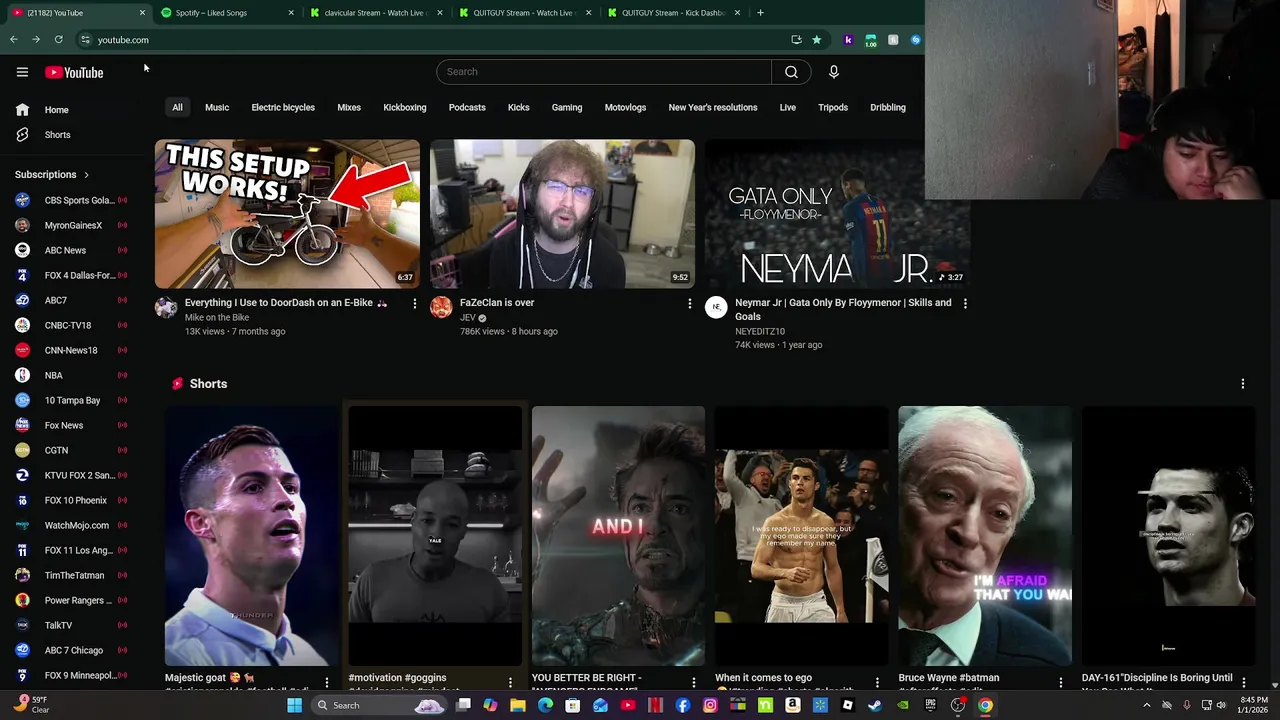Viewport: 1280px width, 720px height.
Task: Open MyronGainesX subscription
Action: [70, 225]
